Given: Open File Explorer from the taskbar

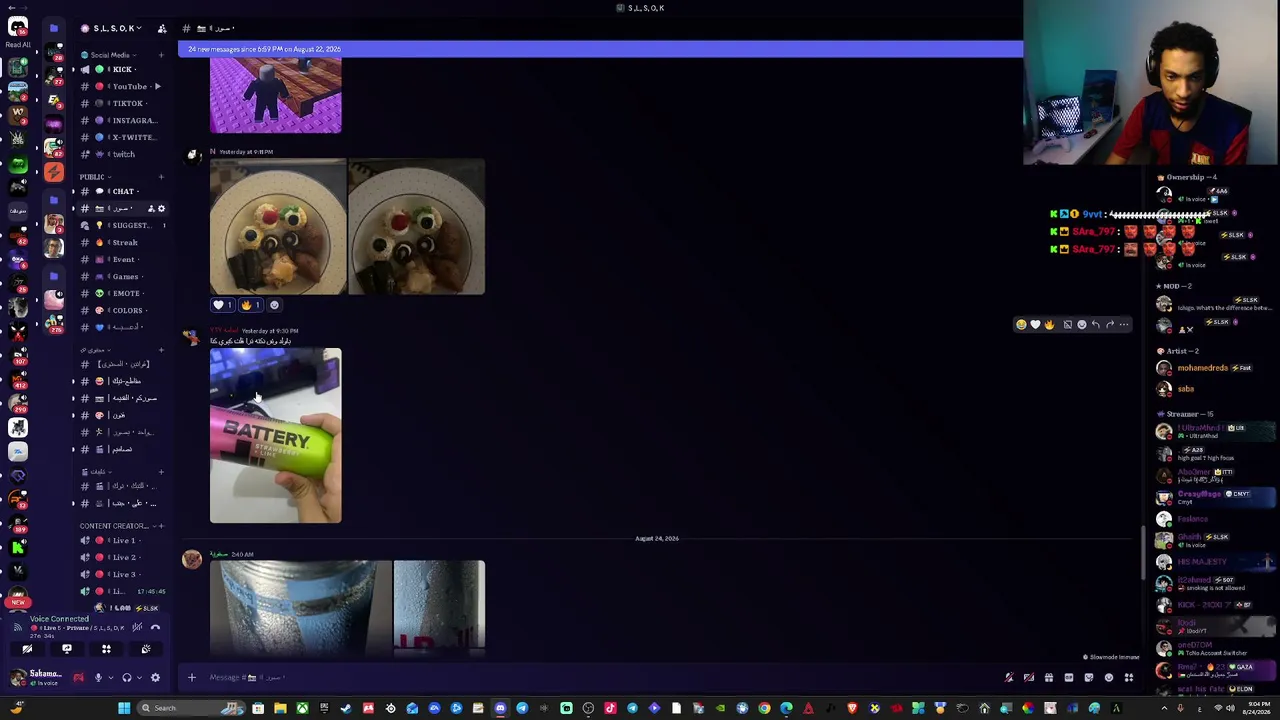Looking at the screenshot, I should pos(280,708).
